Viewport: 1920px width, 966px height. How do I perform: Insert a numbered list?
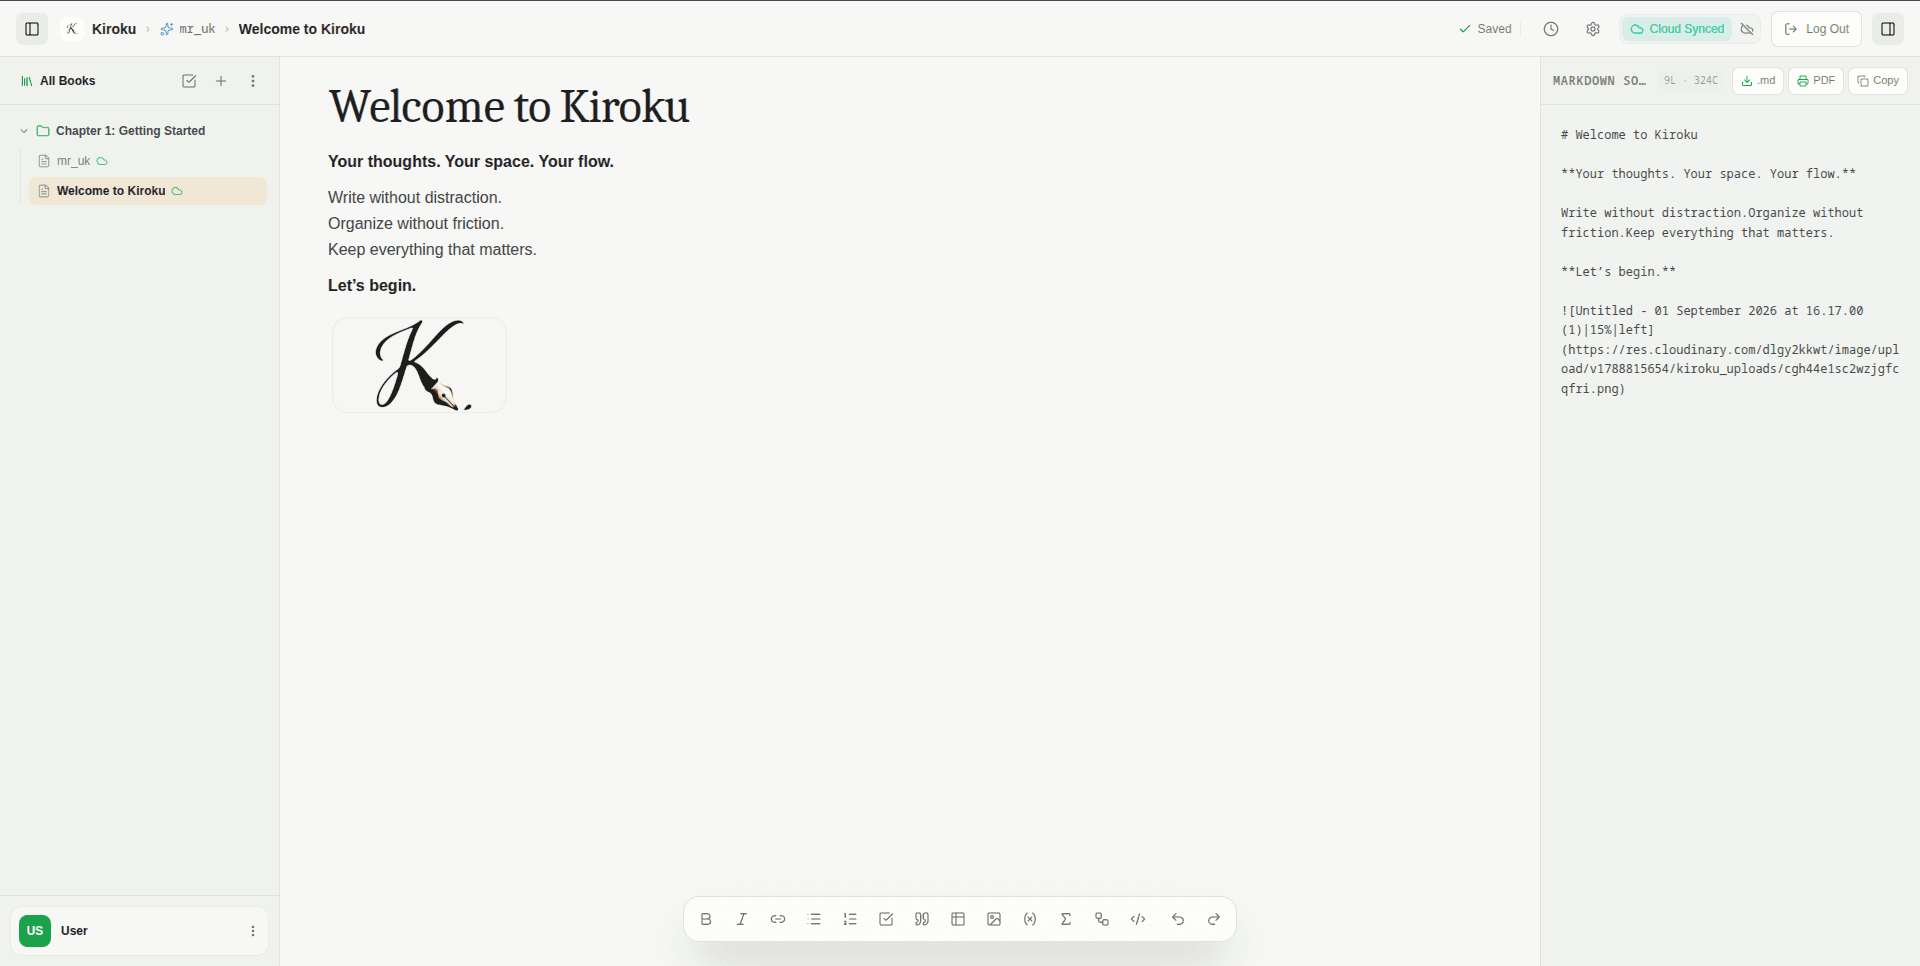850,919
